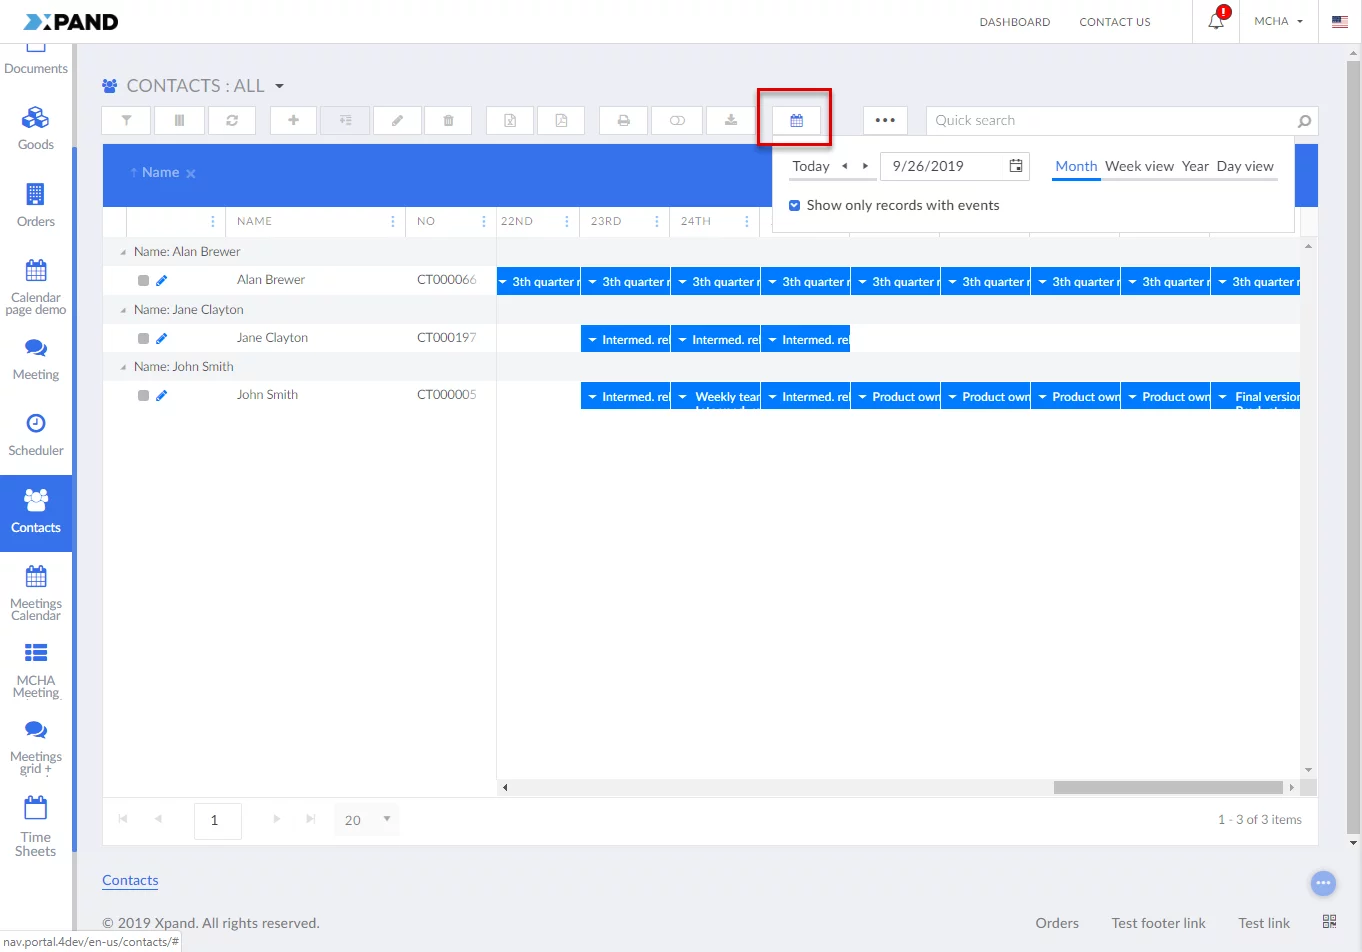The height and width of the screenshot is (952, 1362).
Task: Toggle the calendar view toolbar button
Action: (796, 121)
